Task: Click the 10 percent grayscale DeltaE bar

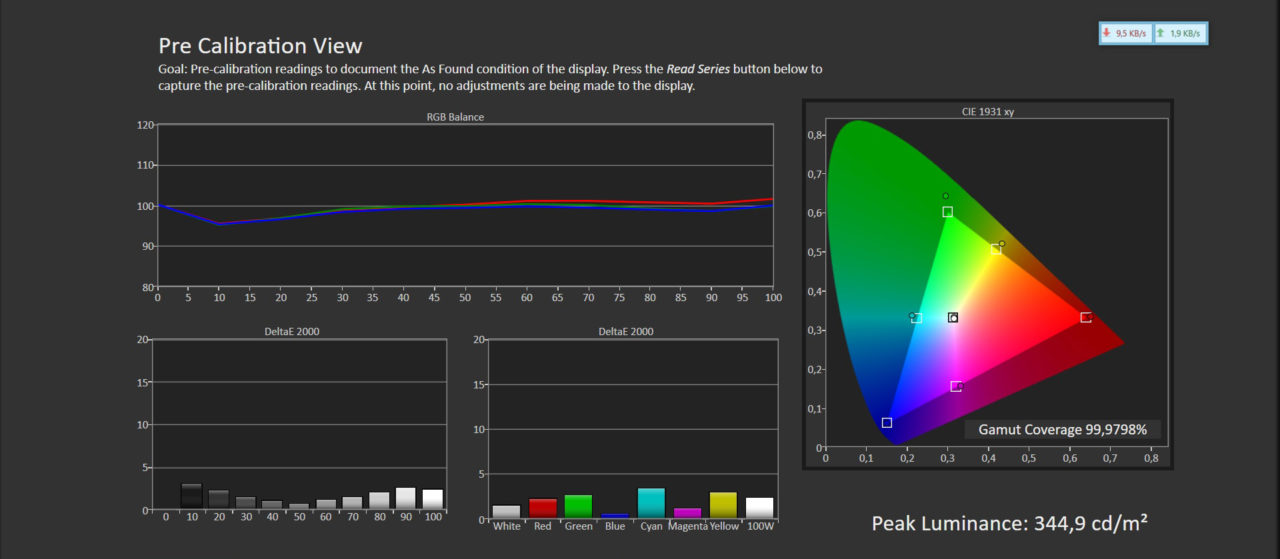Action: [x=191, y=496]
